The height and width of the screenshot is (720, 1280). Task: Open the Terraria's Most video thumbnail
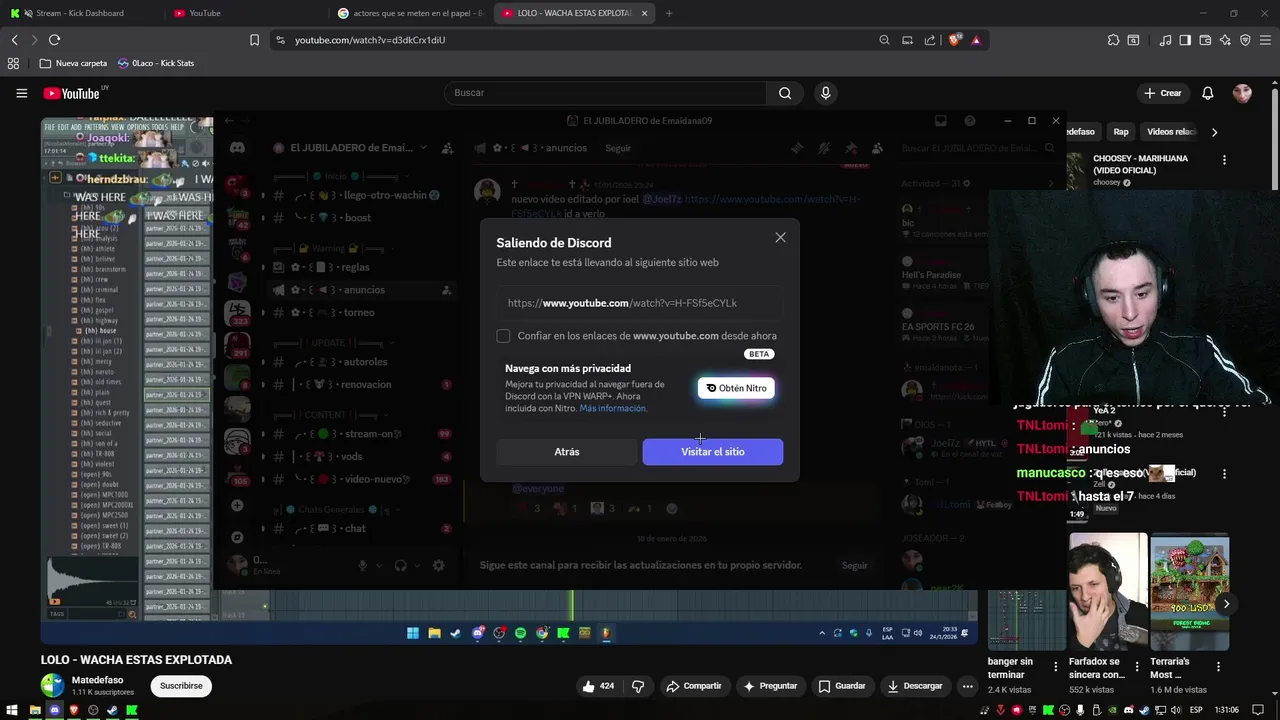1190,592
